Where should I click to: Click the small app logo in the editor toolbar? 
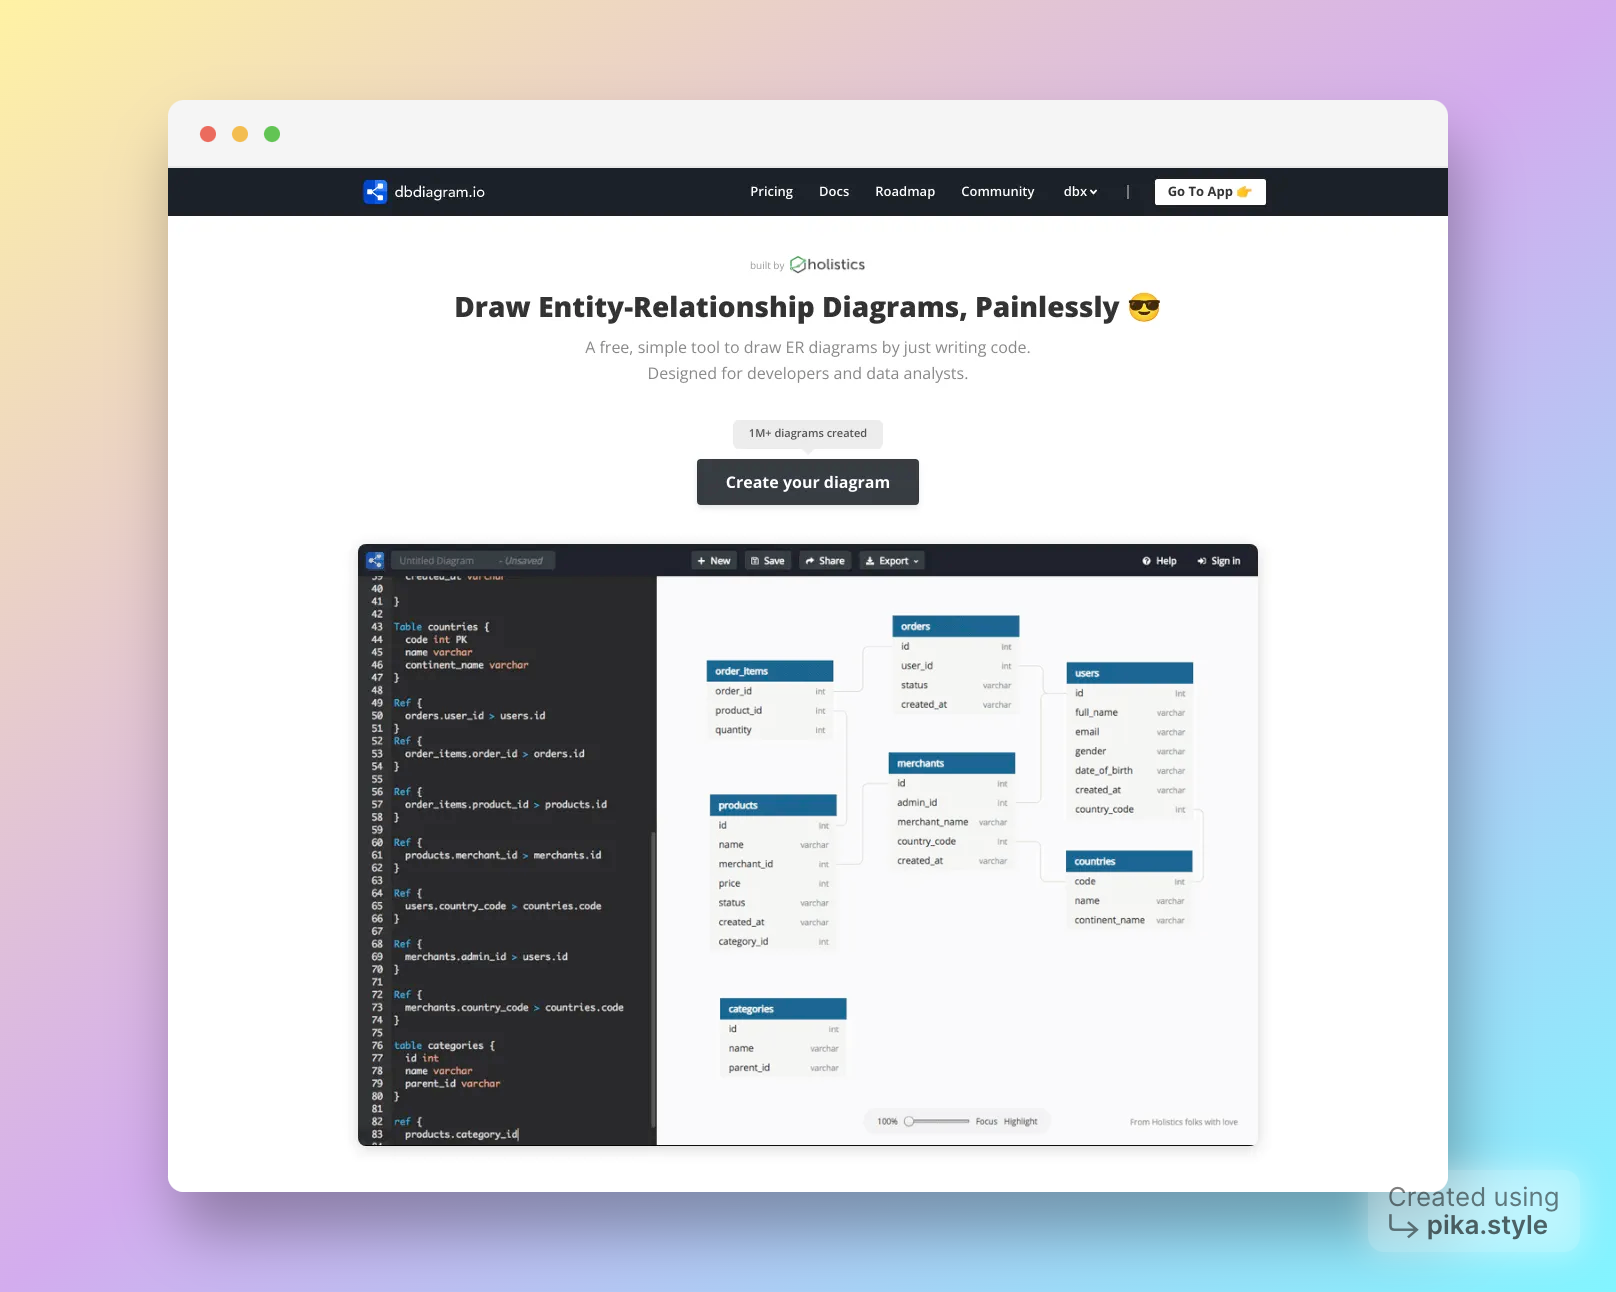pyautogui.click(x=375, y=561)
